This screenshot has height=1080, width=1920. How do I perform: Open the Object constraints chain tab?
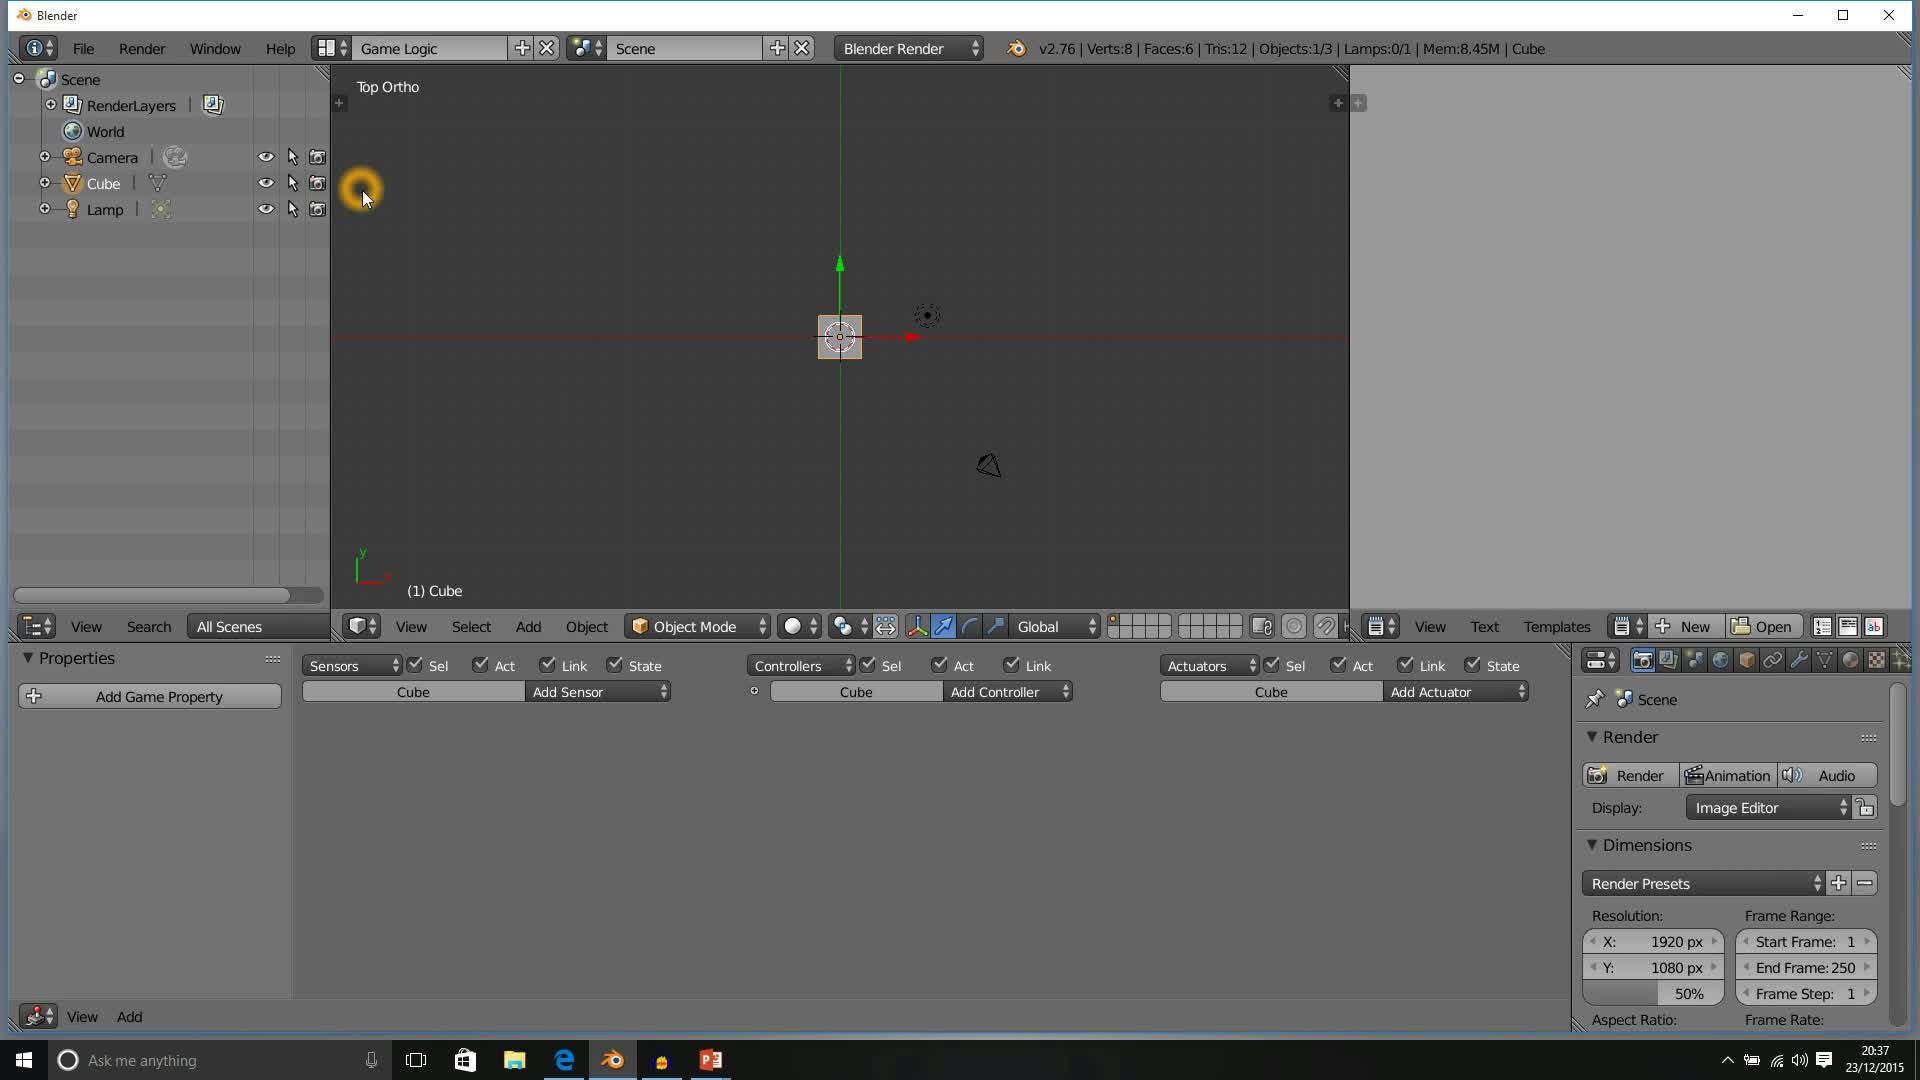point(1772,660)
